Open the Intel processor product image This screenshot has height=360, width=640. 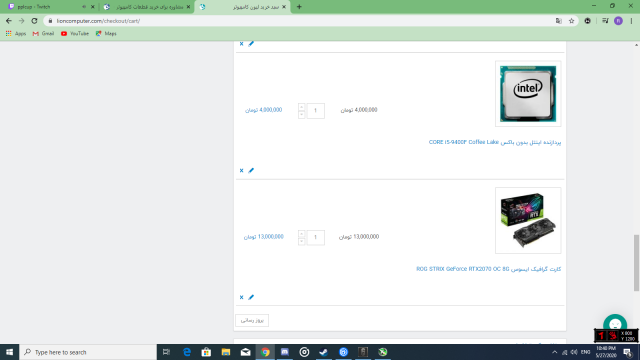[528, 93]
